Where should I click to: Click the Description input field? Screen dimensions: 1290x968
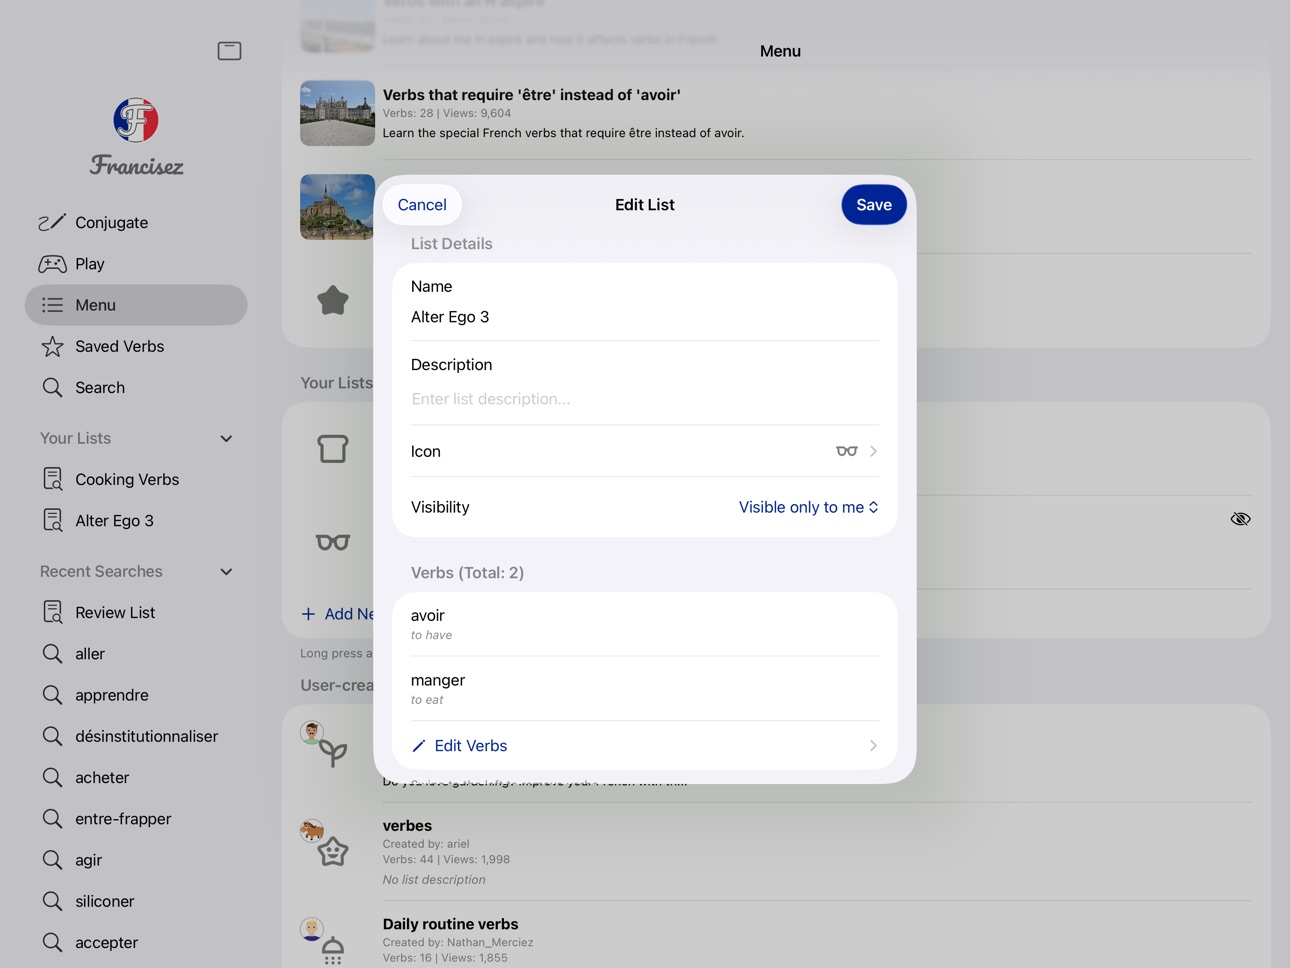coord(645,399)
